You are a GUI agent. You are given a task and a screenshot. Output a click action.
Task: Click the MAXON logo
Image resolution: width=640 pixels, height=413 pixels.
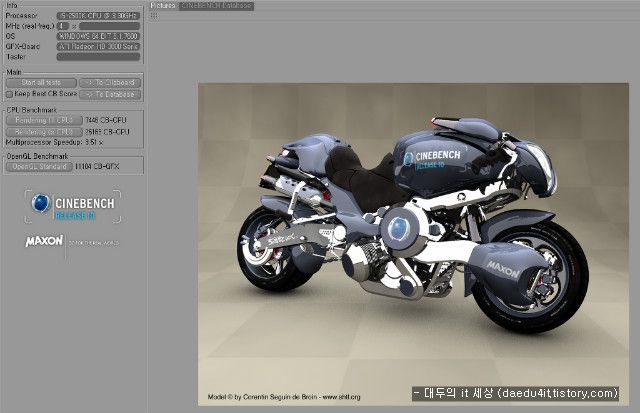pyautogui.click(x=44, y=241)
